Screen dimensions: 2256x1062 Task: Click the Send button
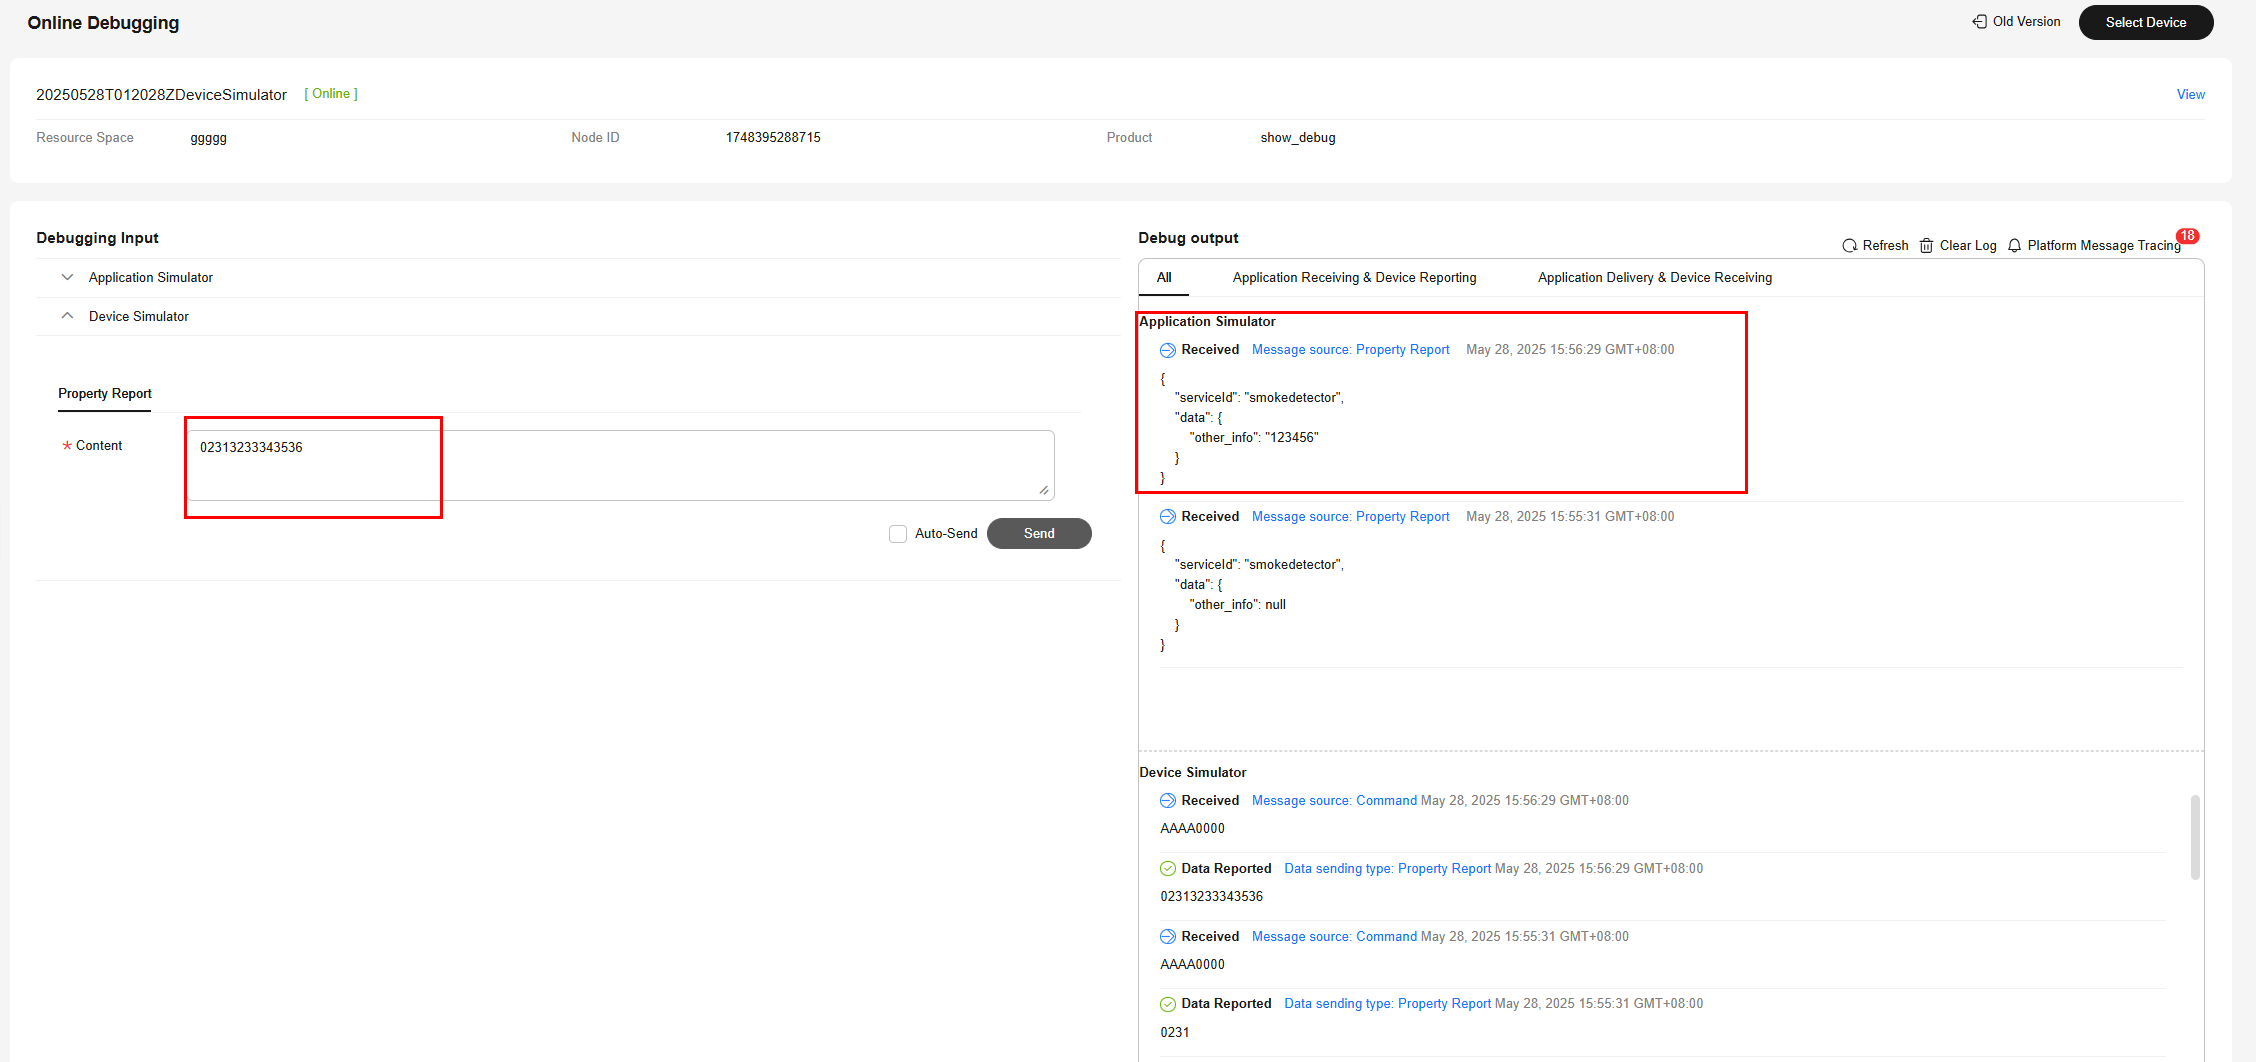1039,534
